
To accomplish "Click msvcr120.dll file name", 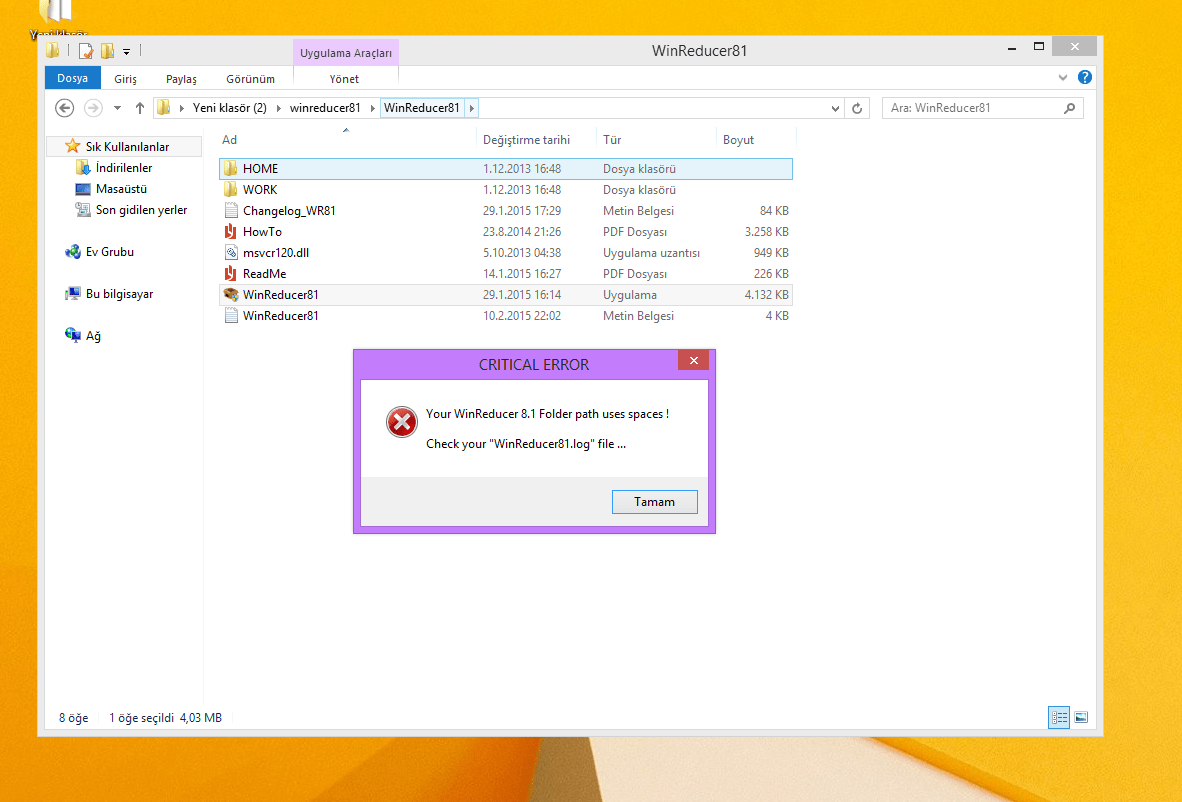I will 276,253.
